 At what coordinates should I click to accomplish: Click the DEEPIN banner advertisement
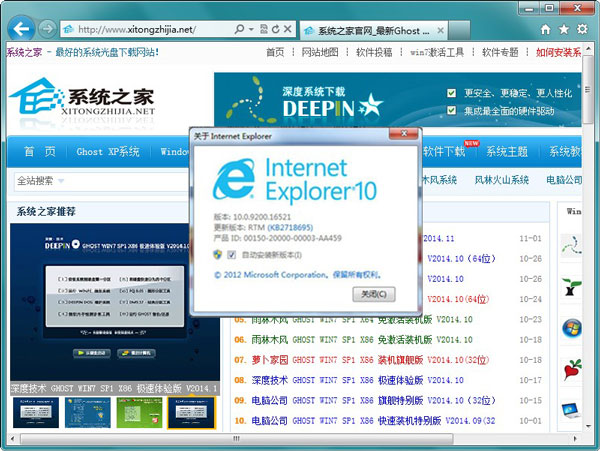click(398, 100)
